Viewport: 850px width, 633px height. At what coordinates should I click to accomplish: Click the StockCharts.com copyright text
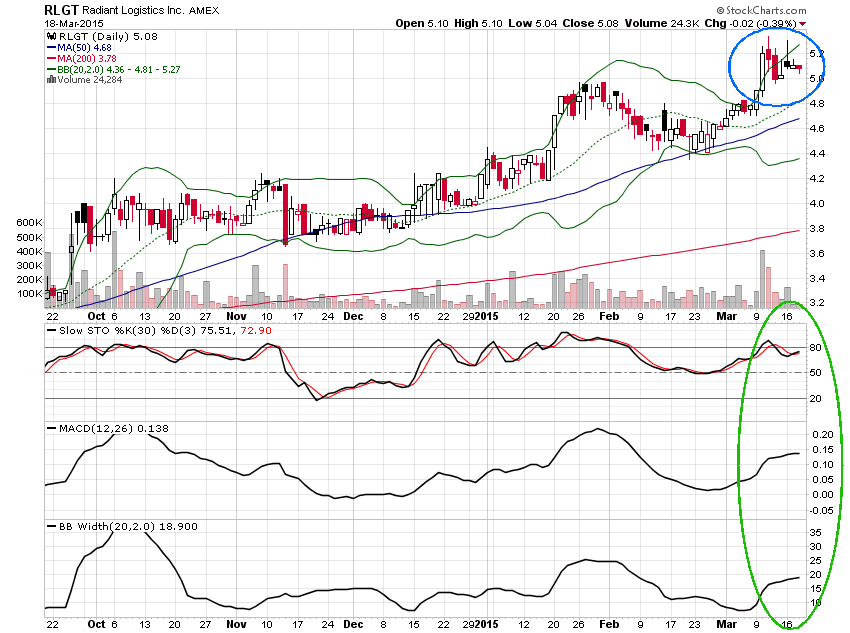click(761, 10)
